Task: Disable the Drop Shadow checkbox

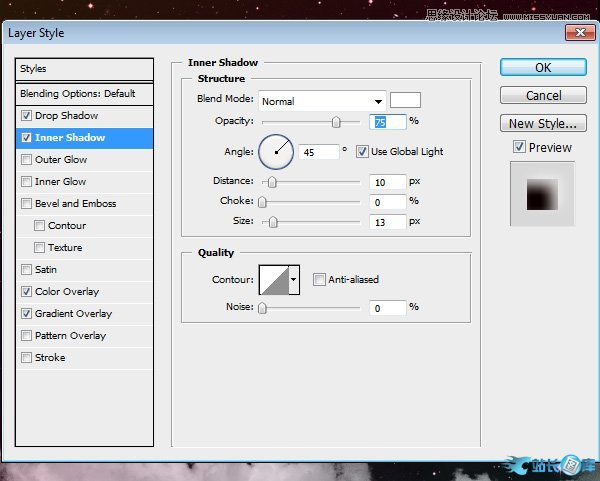Action: (x=26, y=116)
